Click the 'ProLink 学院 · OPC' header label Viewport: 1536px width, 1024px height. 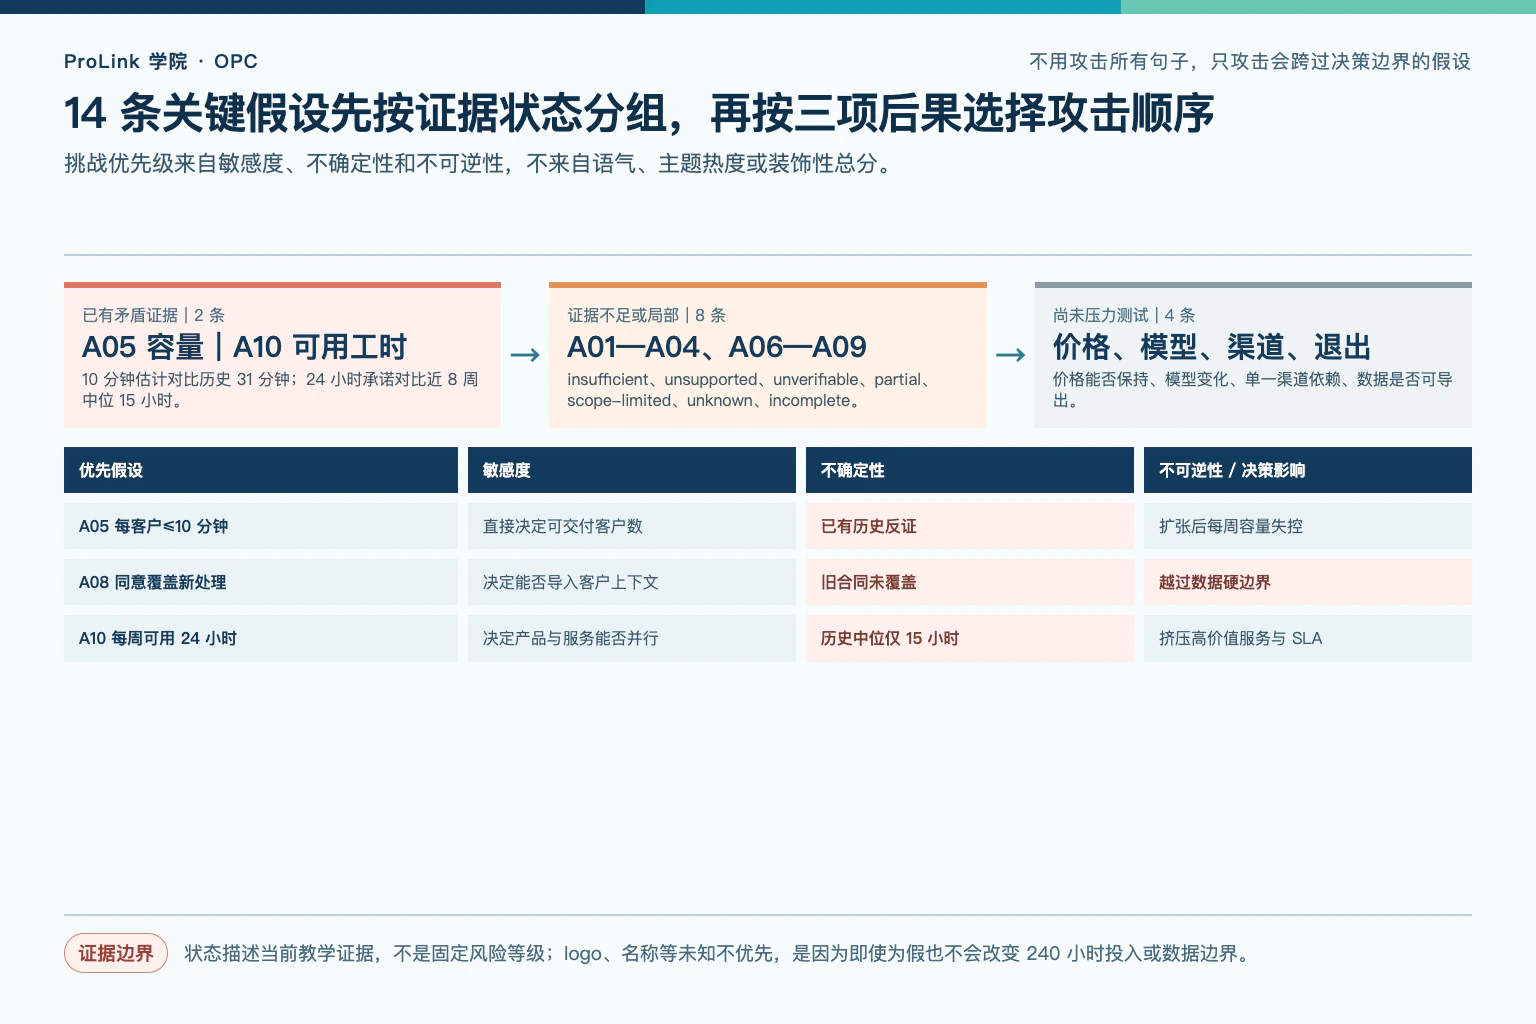point(161,61)
